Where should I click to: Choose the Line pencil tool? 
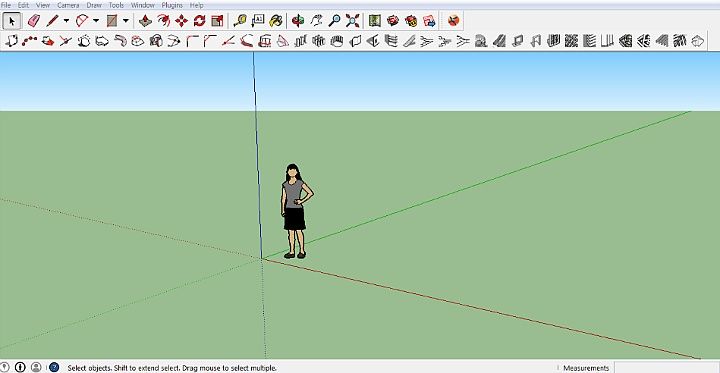(53, 21)
